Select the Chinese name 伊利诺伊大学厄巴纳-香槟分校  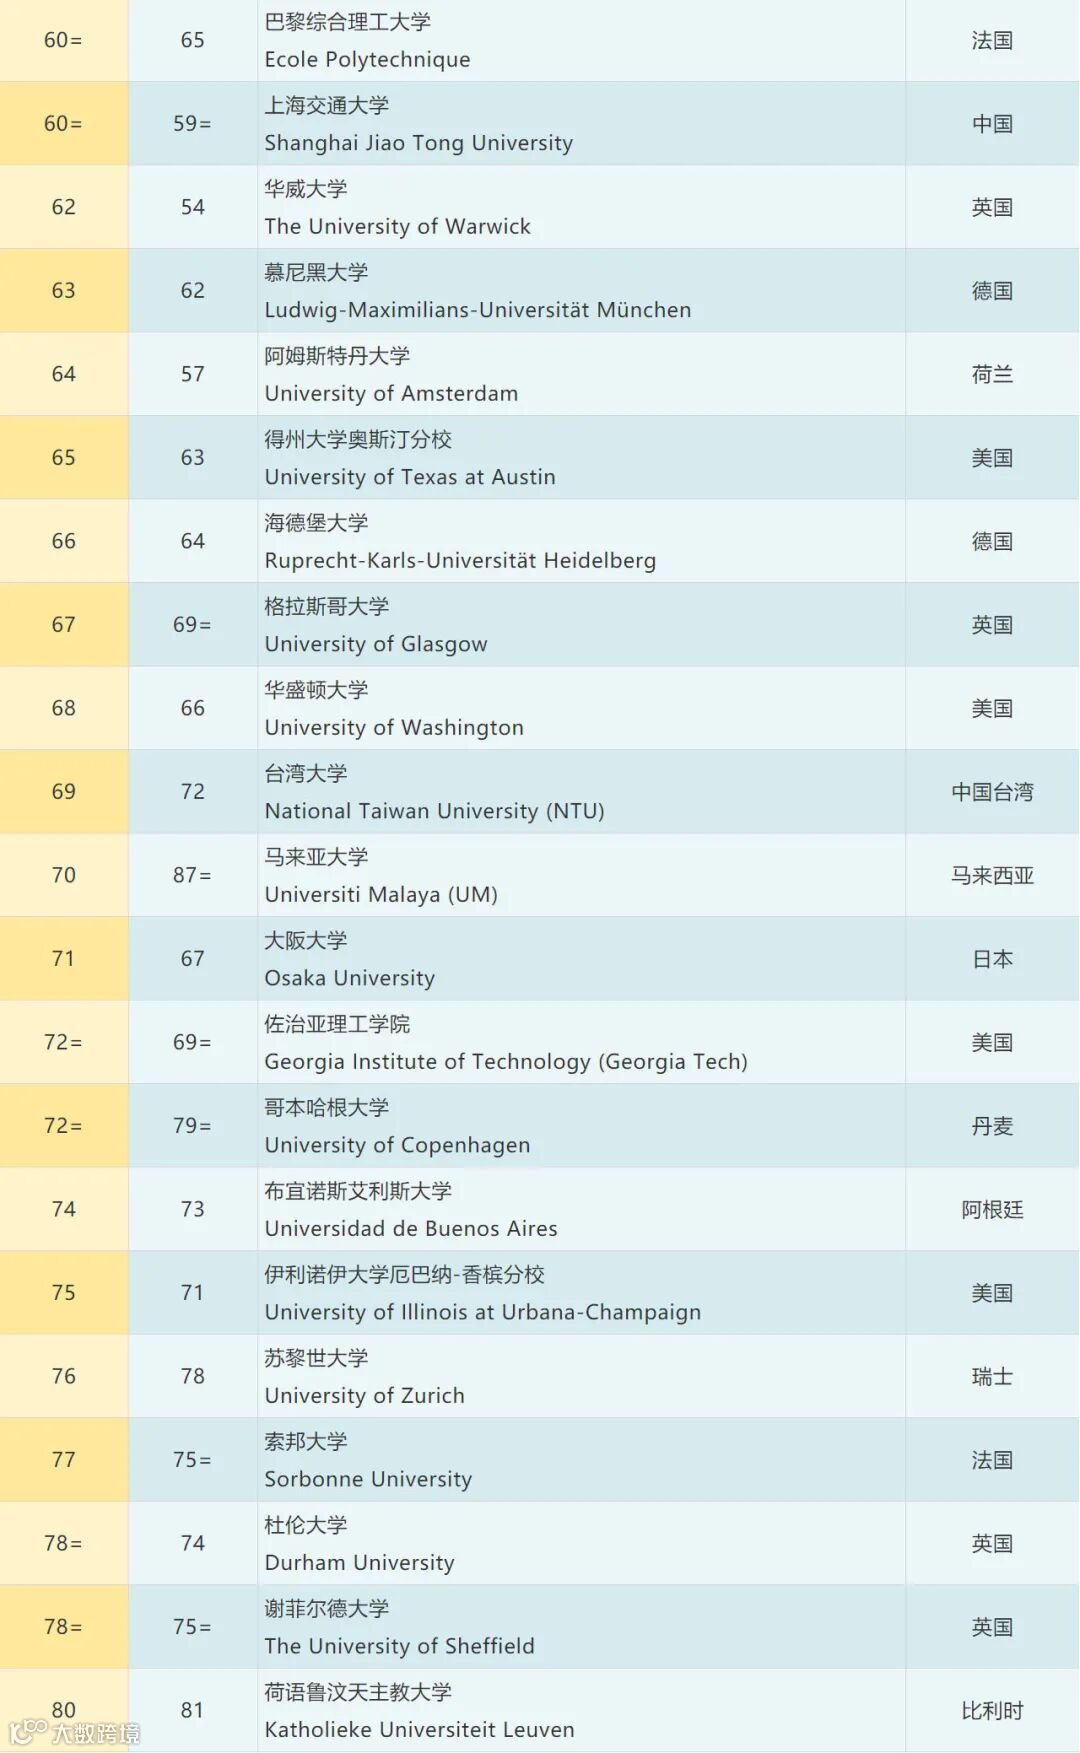coord(404,1274)
